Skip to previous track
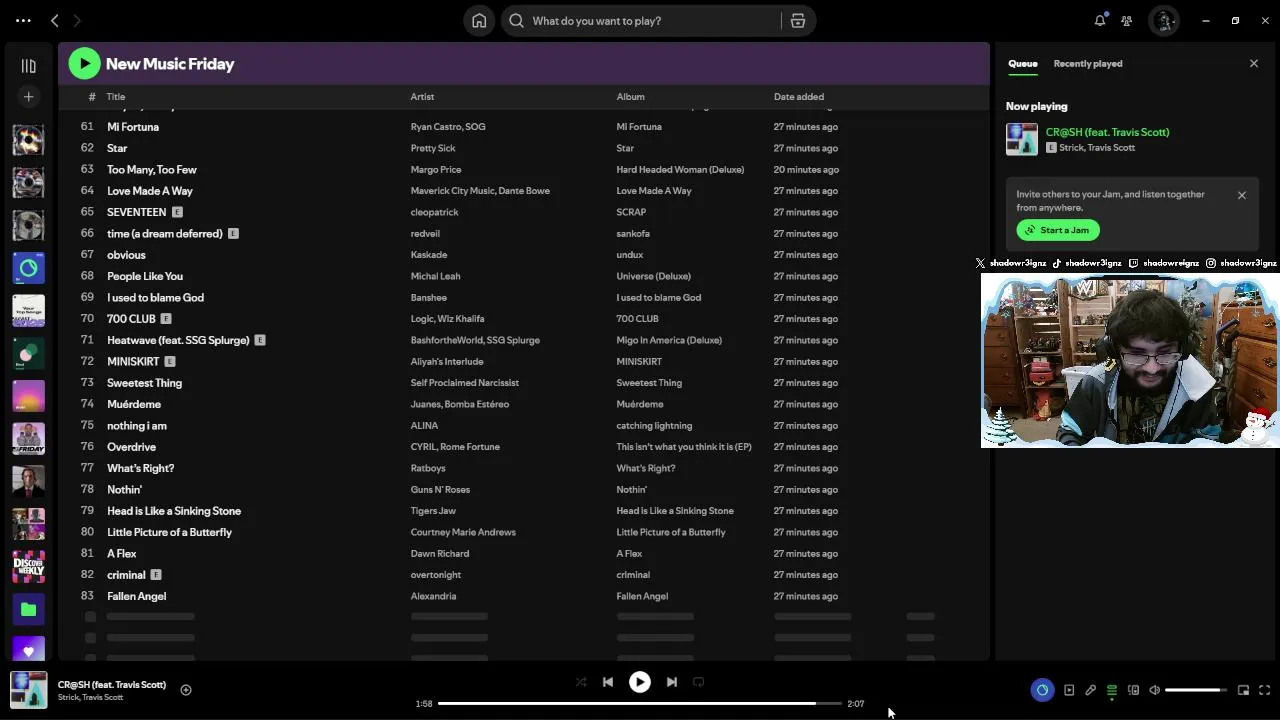This screenshot has width=1280, height=720. (x=608, y=682)
